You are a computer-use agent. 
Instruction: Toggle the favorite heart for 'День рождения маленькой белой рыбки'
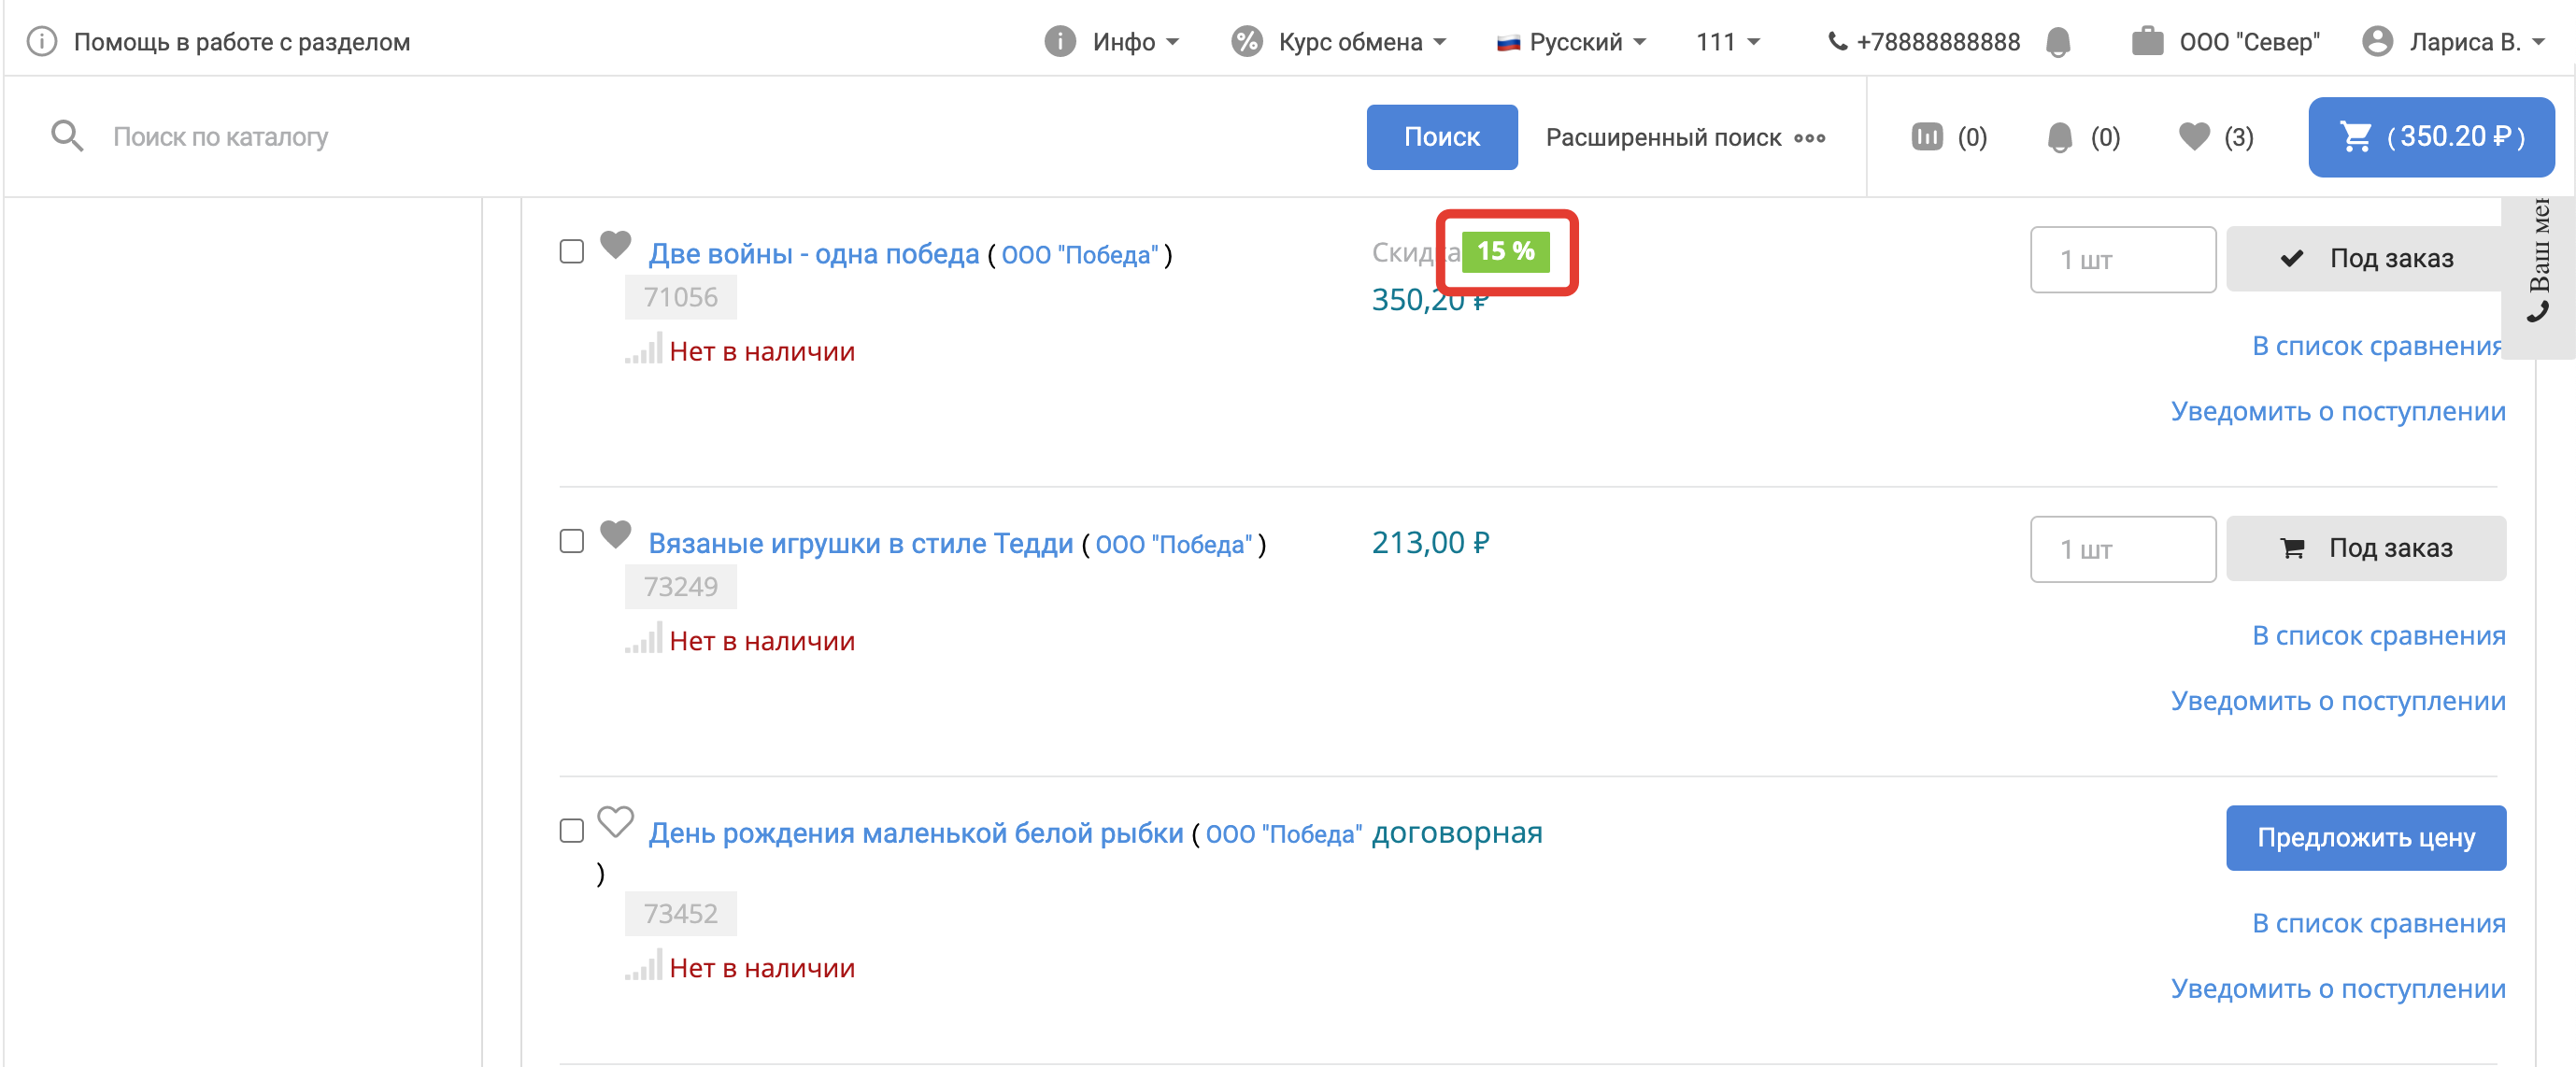pos(615,822)
